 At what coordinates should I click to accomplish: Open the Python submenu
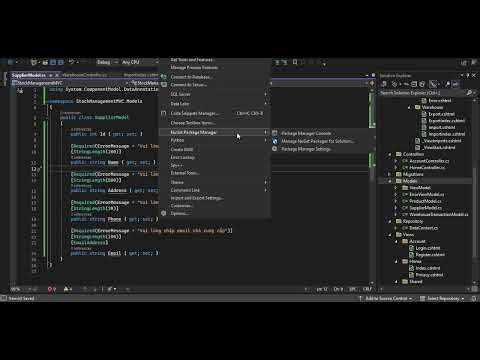(215, 140)
